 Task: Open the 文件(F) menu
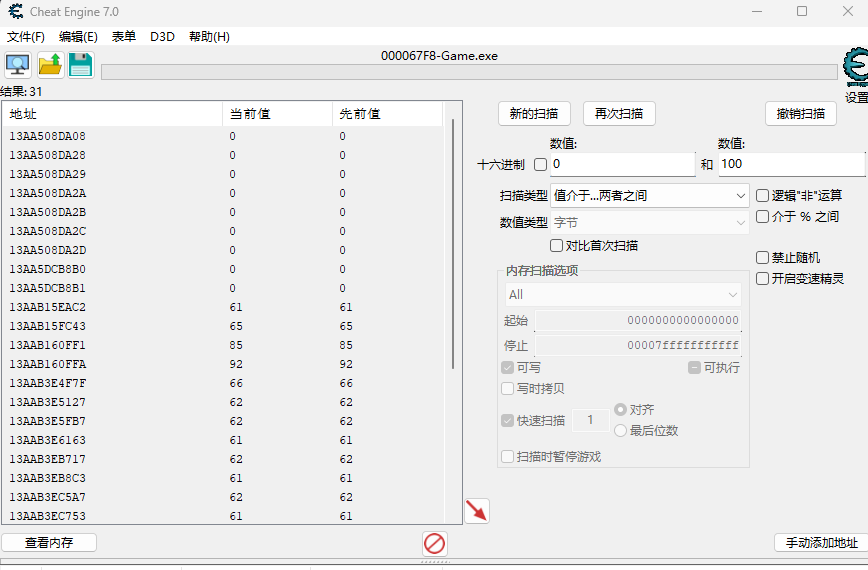click(x=25, y=37)
